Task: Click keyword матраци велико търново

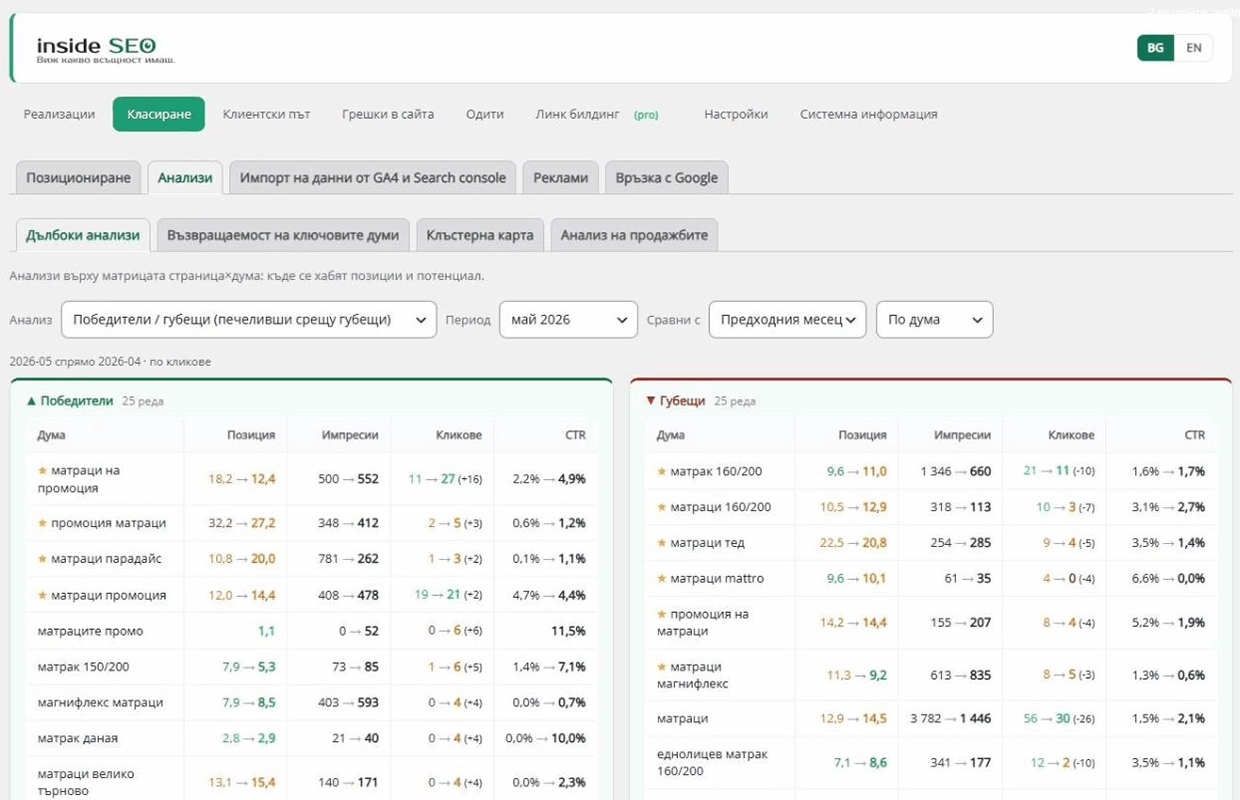Action: (x=85, y=782)
